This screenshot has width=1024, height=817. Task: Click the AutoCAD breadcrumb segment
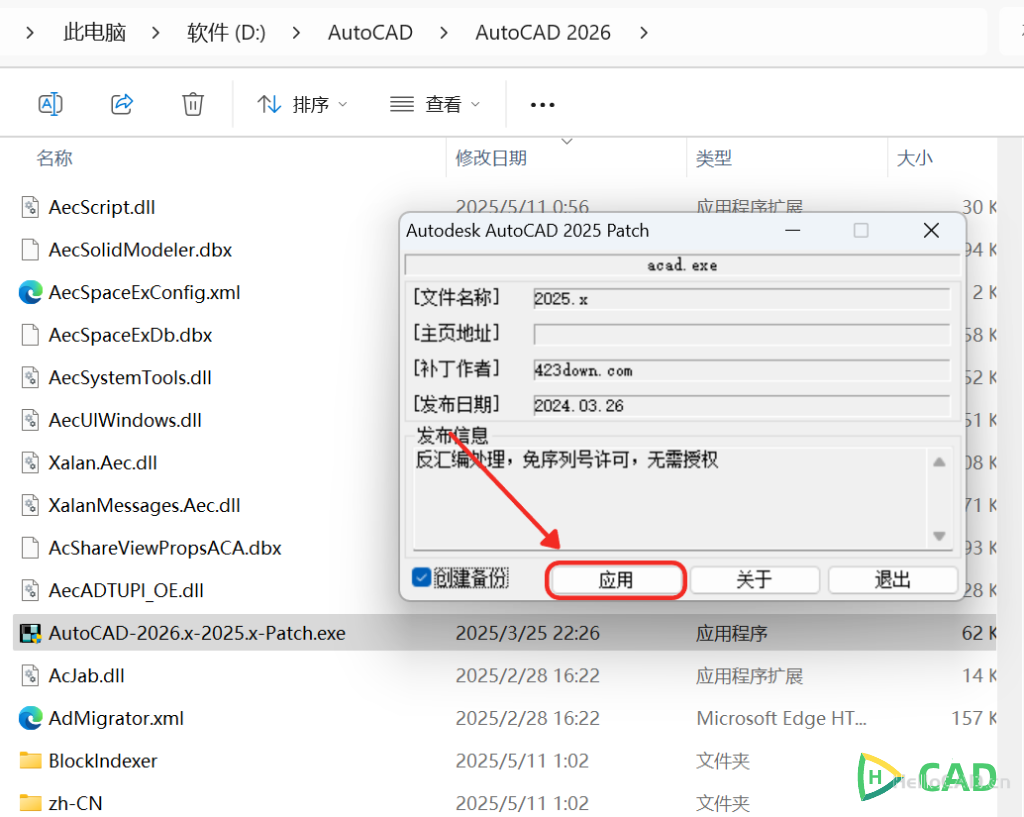click(x=370, y=32)
